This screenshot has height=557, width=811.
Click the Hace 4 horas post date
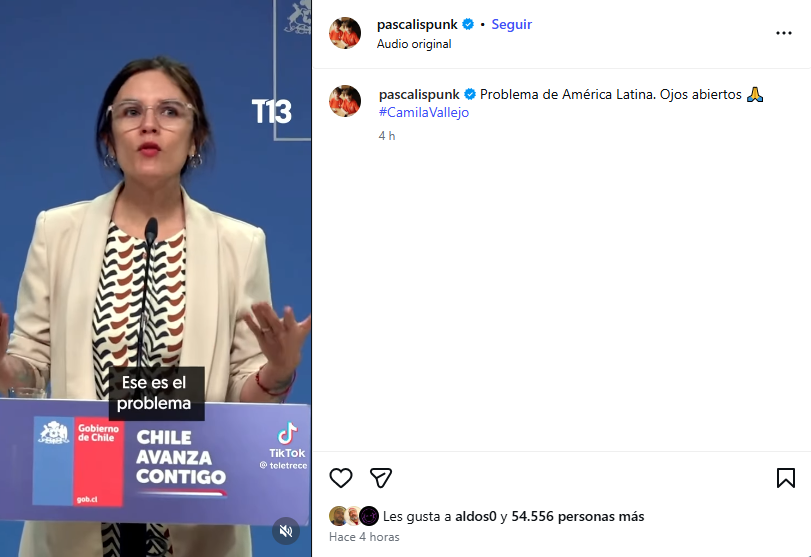pos(364,537)
